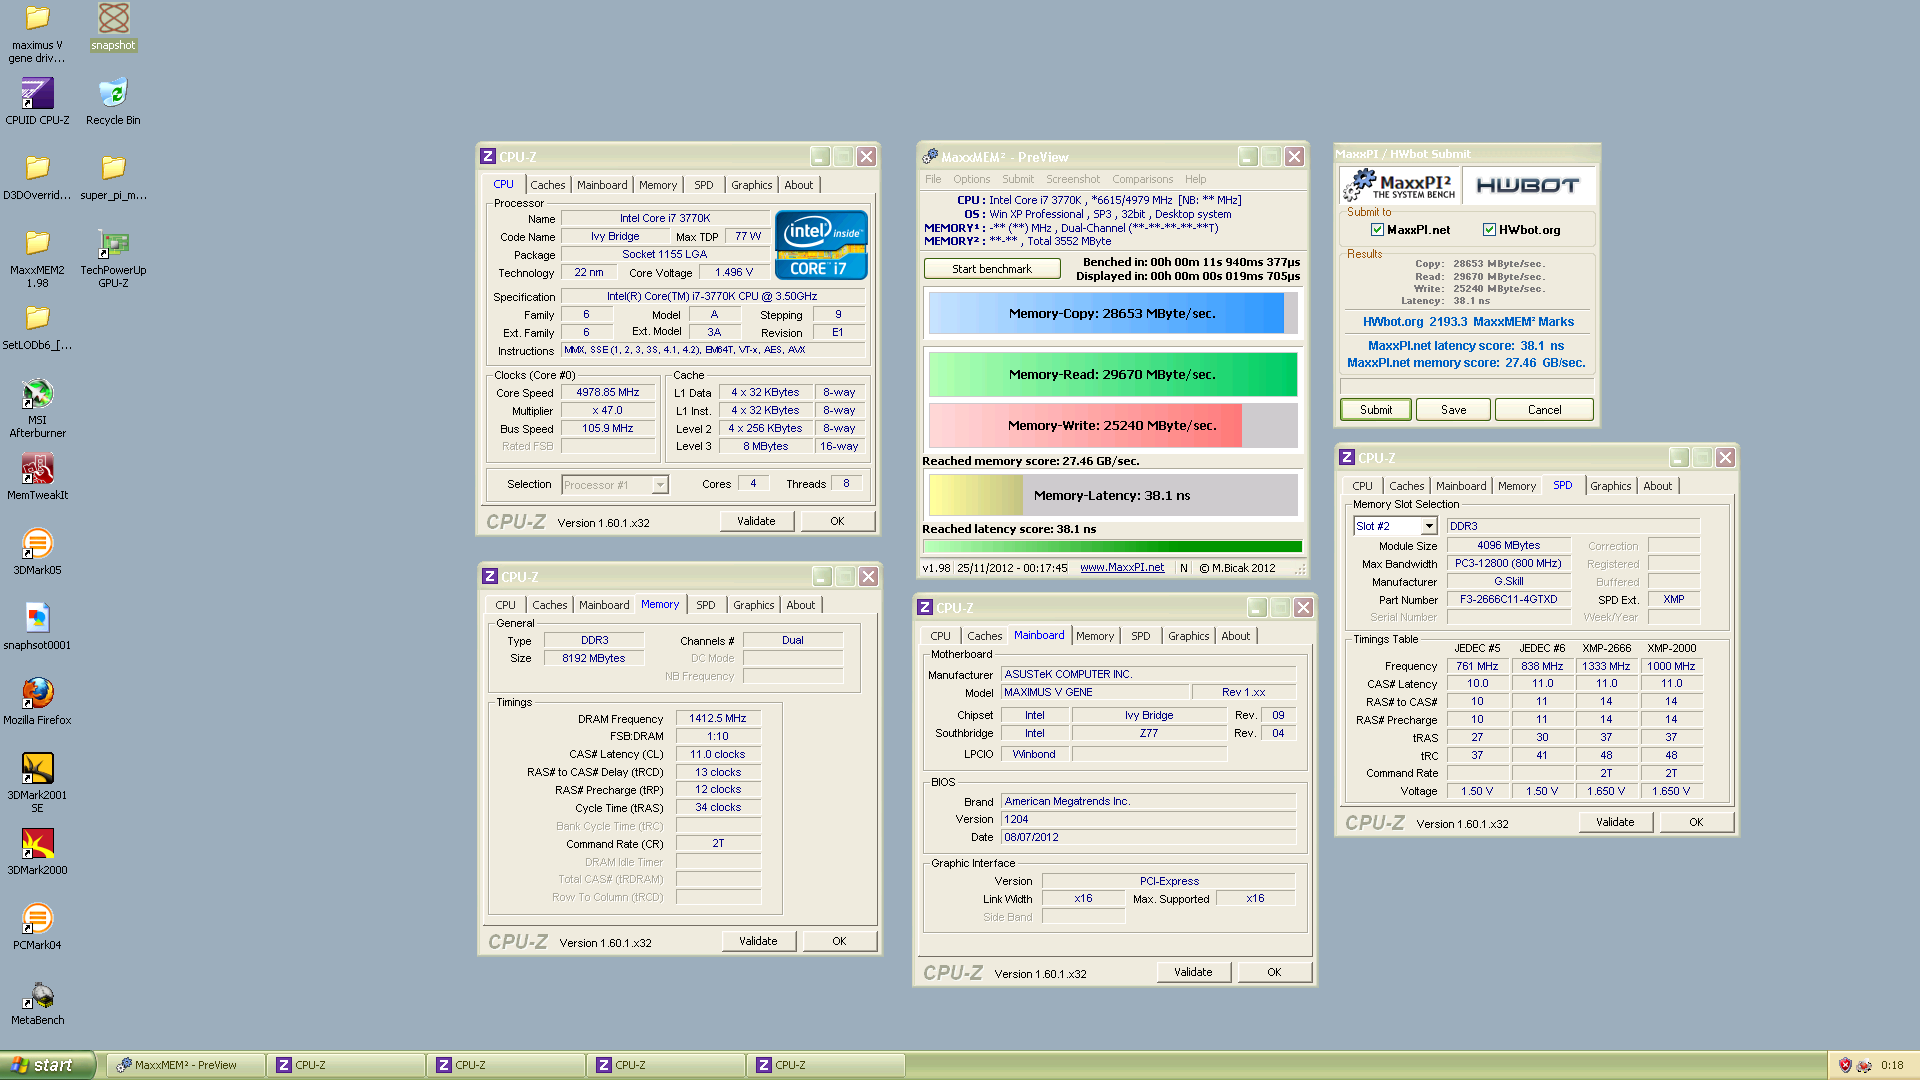
Task: Open the SetLODb6 folder
Action: tap(37, 326)
